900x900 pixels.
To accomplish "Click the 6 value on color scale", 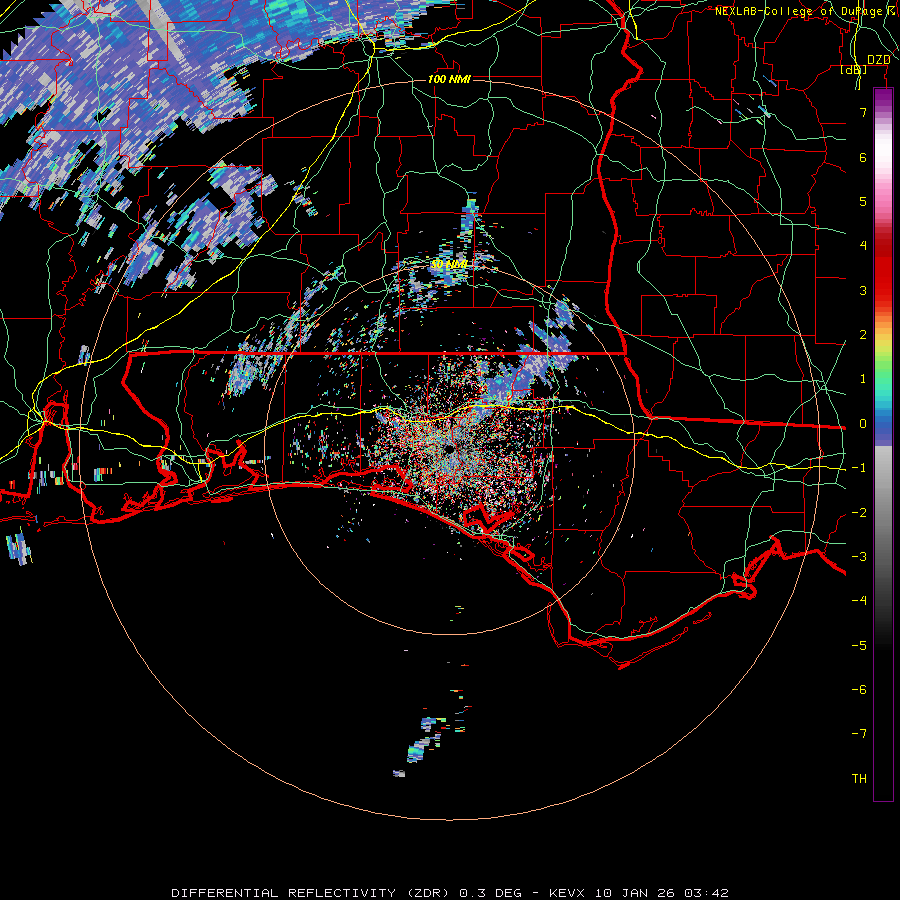I will point(863,157).
